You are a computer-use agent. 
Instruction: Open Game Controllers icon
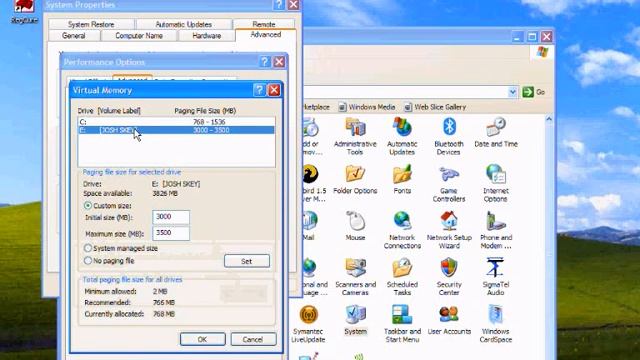449,174
